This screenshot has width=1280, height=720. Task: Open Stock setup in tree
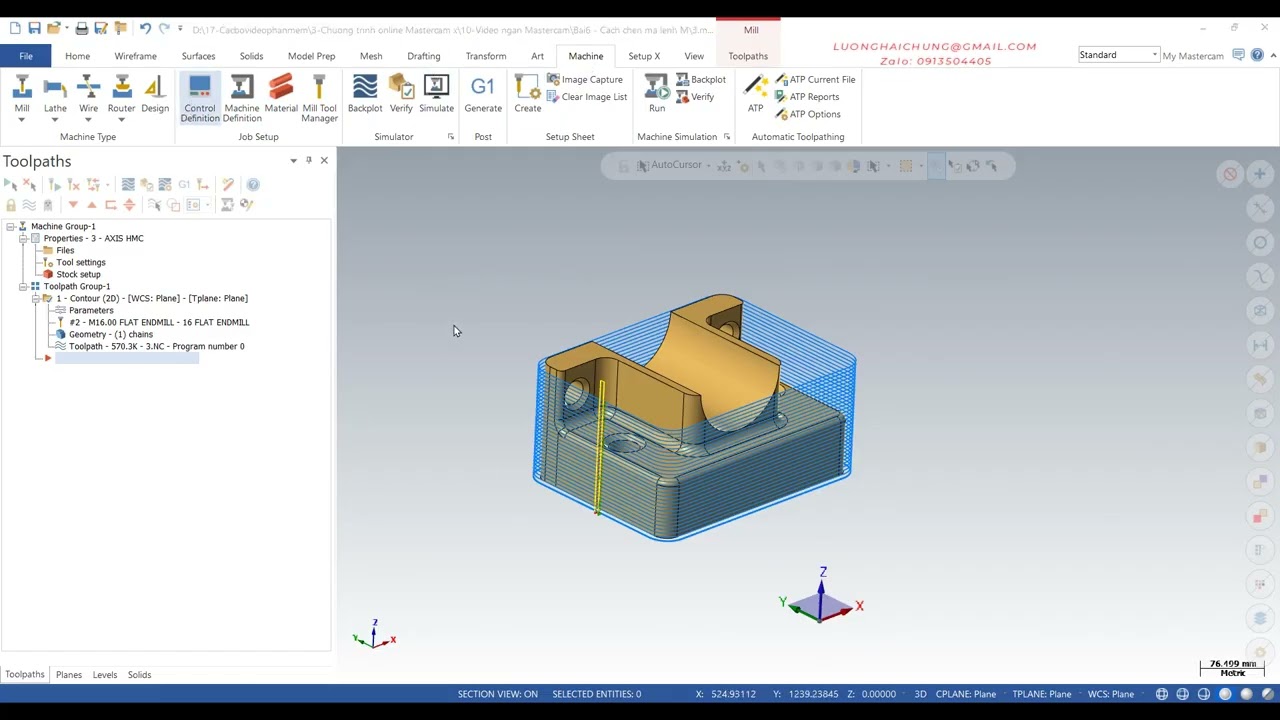78,275
